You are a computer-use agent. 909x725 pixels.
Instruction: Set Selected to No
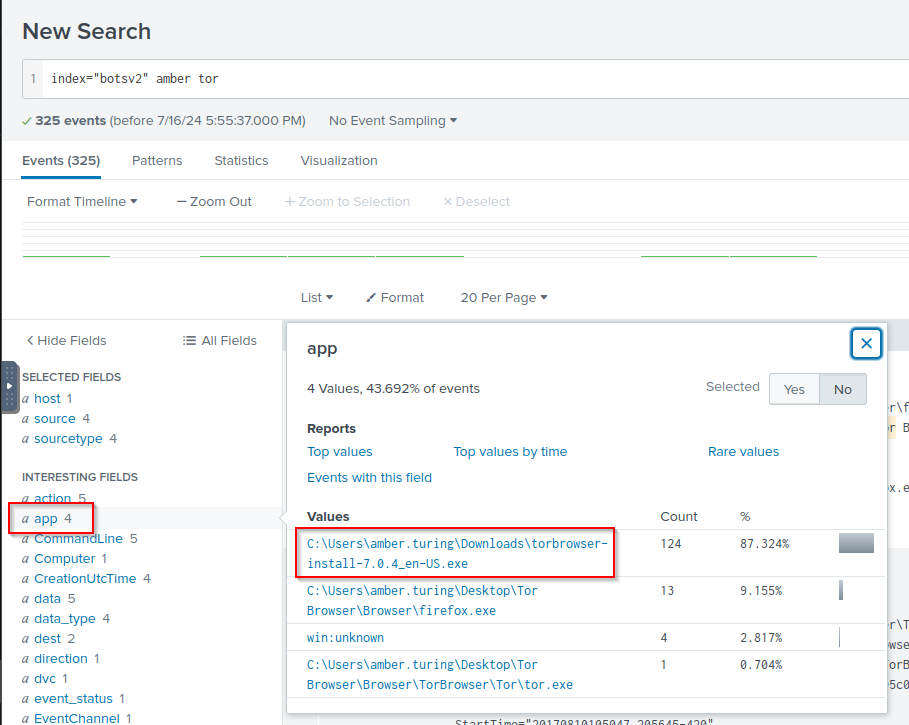coord(842,389)
